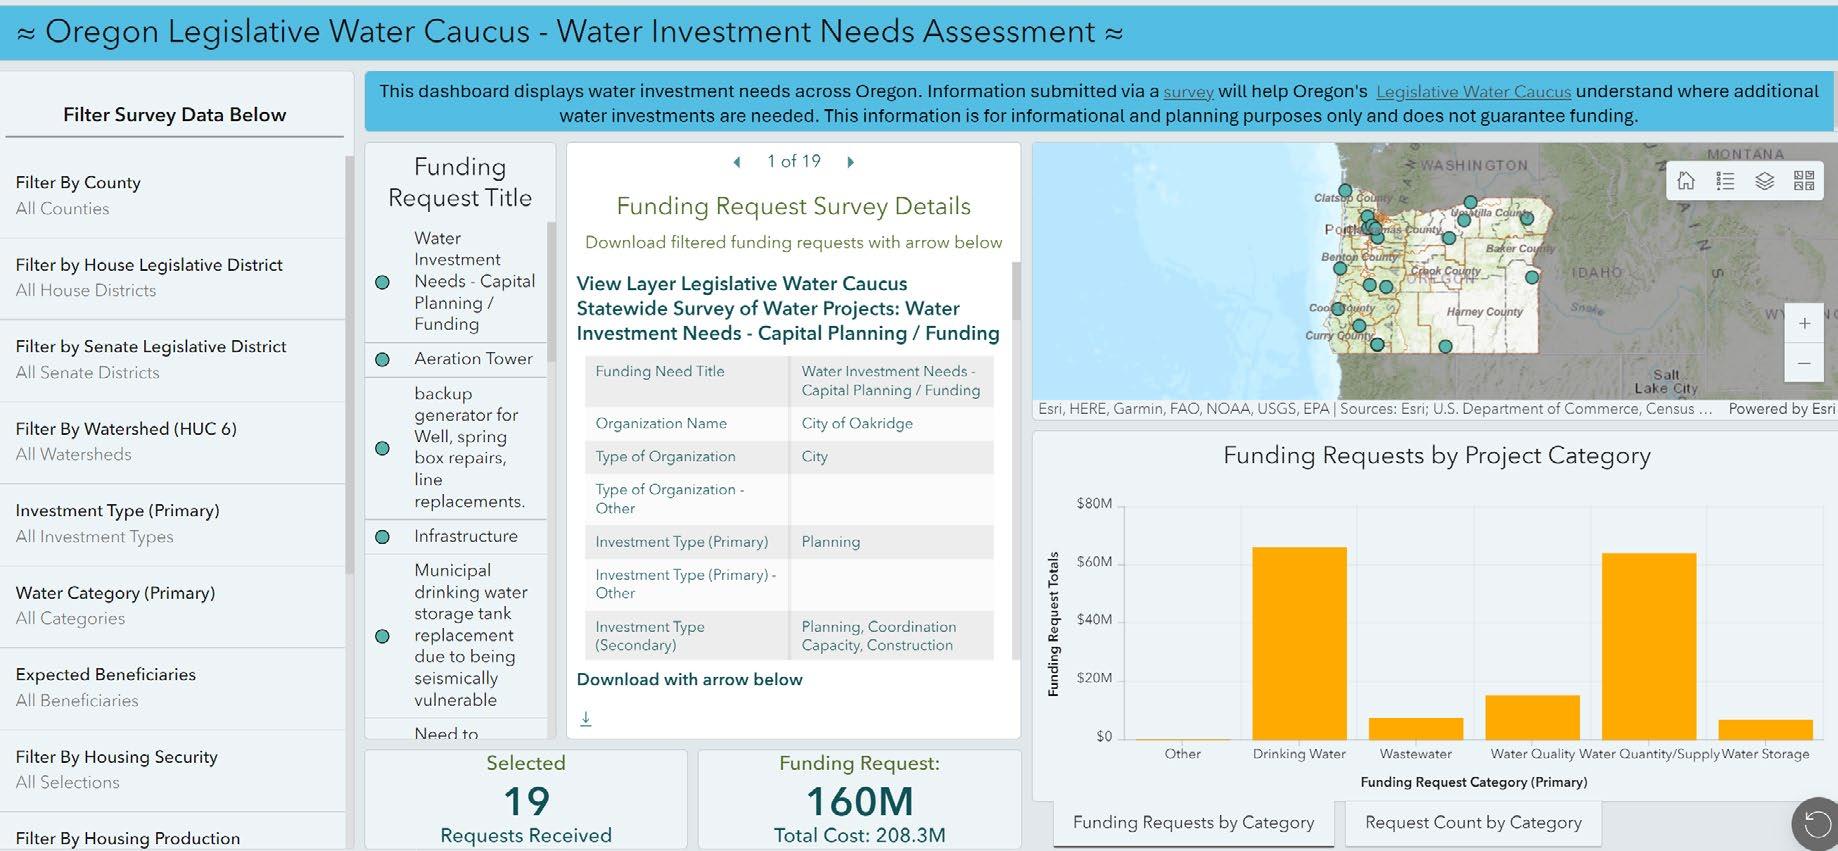
Task: Go to next funding request record
Action: point(851,162)
